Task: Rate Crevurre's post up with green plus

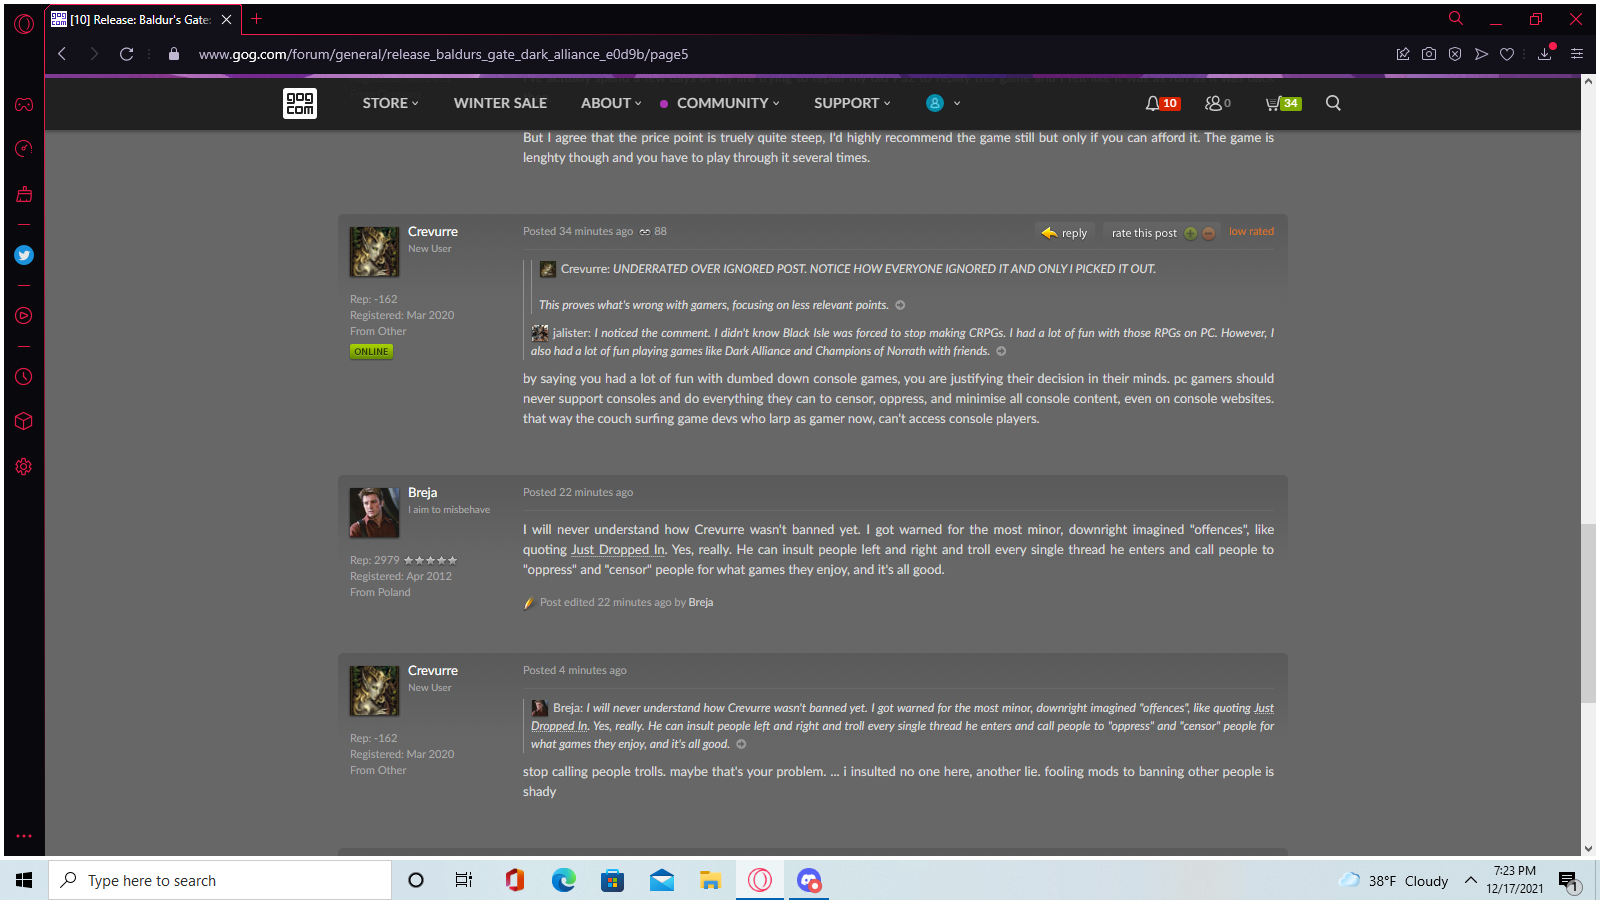Action: pos(1190,233)
